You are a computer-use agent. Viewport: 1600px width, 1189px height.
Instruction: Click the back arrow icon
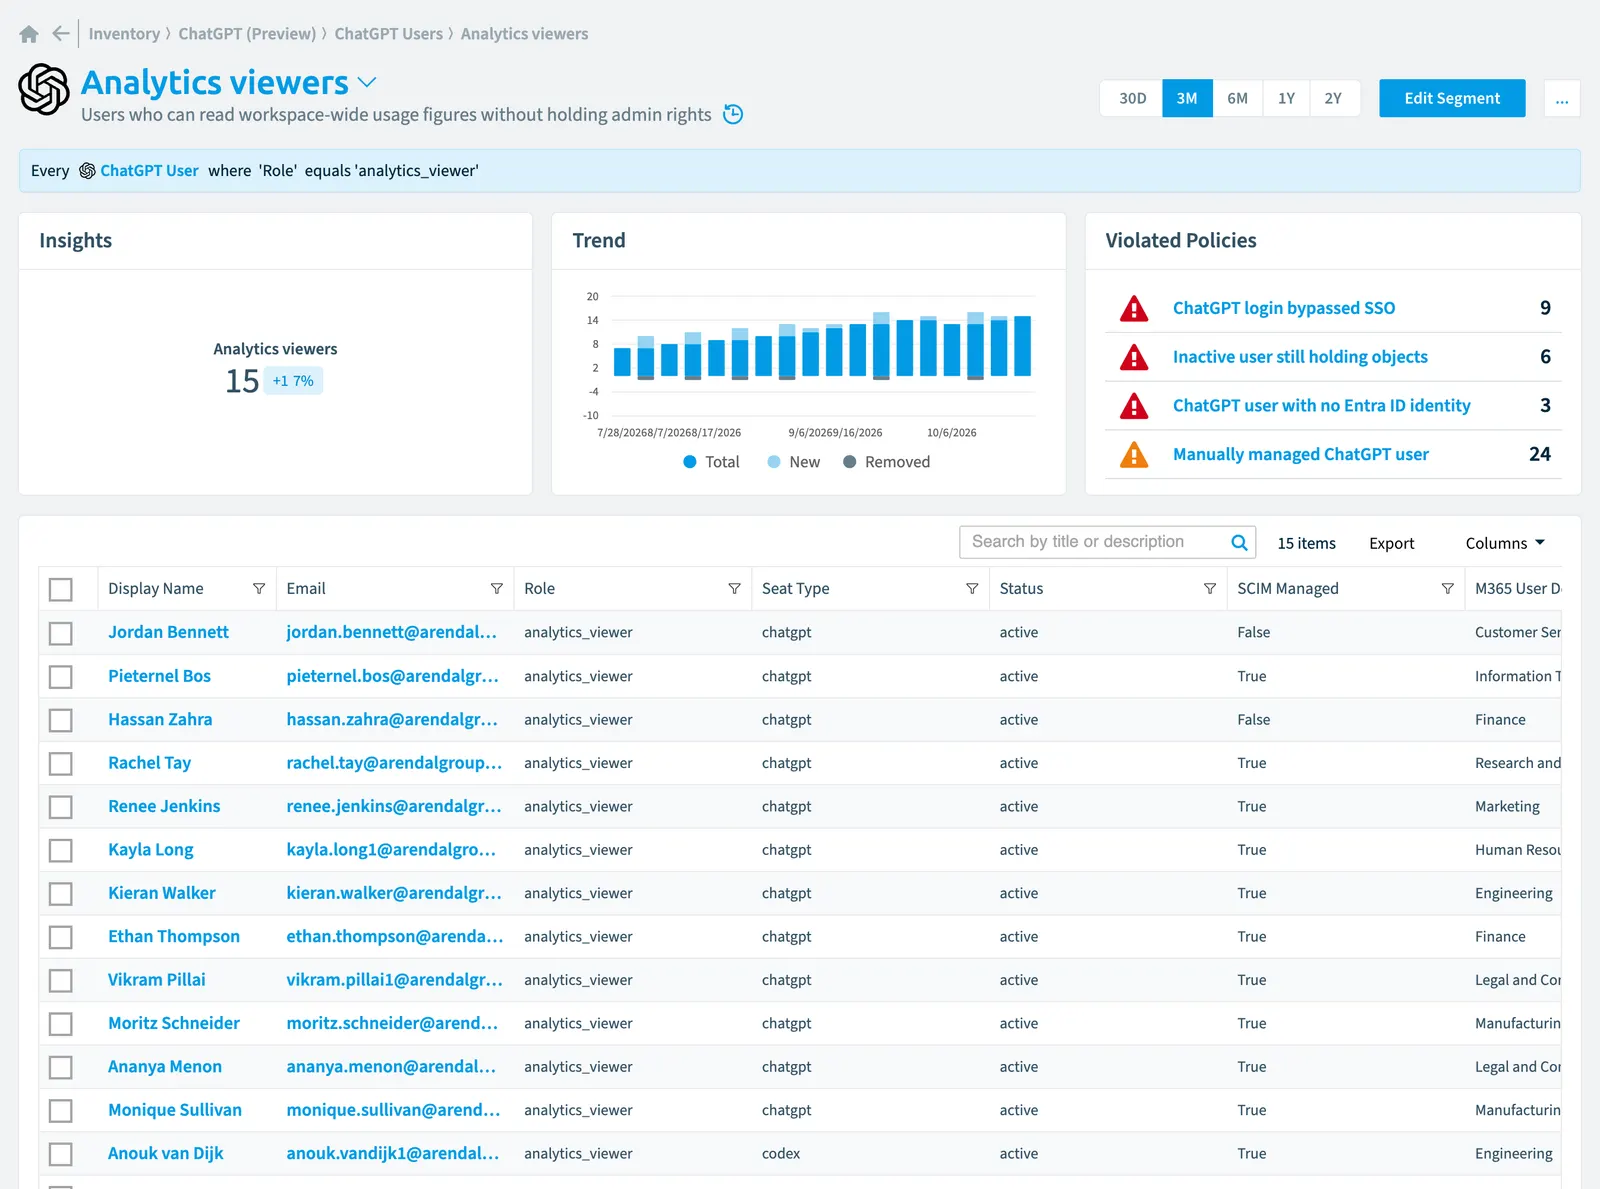(x=61, y=34)
